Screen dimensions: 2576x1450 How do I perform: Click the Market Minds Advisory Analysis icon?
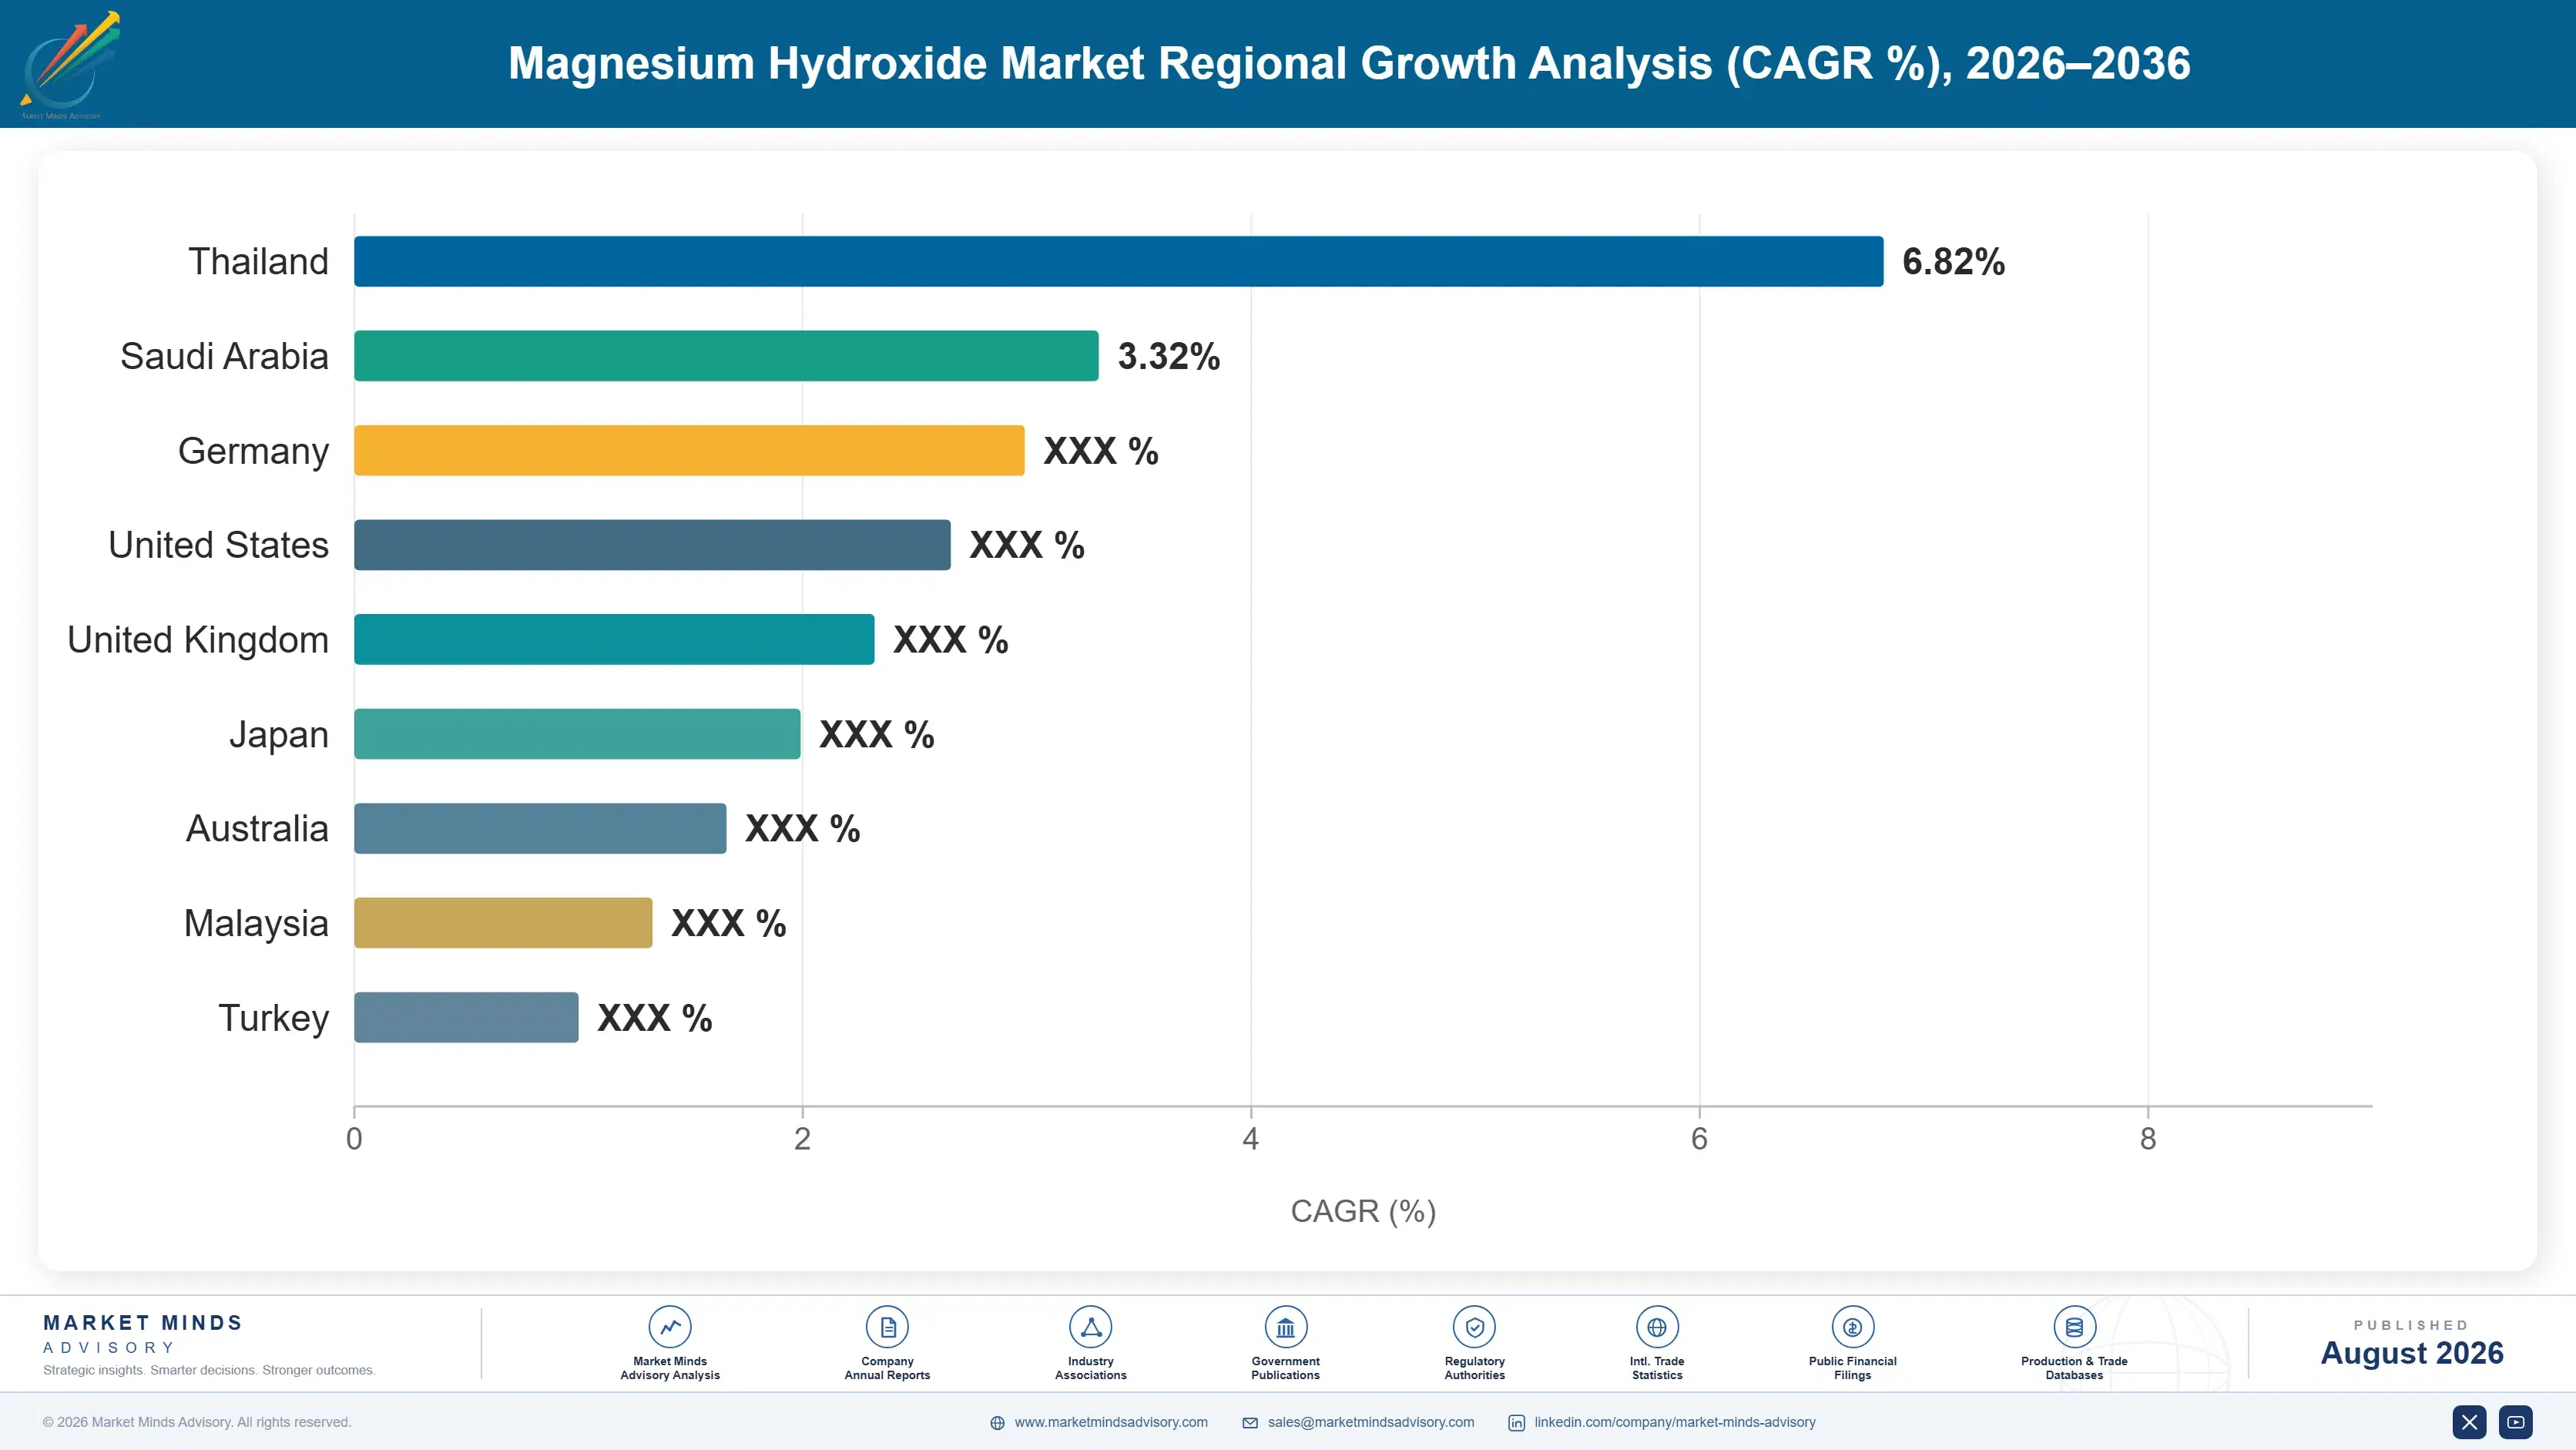click(x=670, y=1327)
